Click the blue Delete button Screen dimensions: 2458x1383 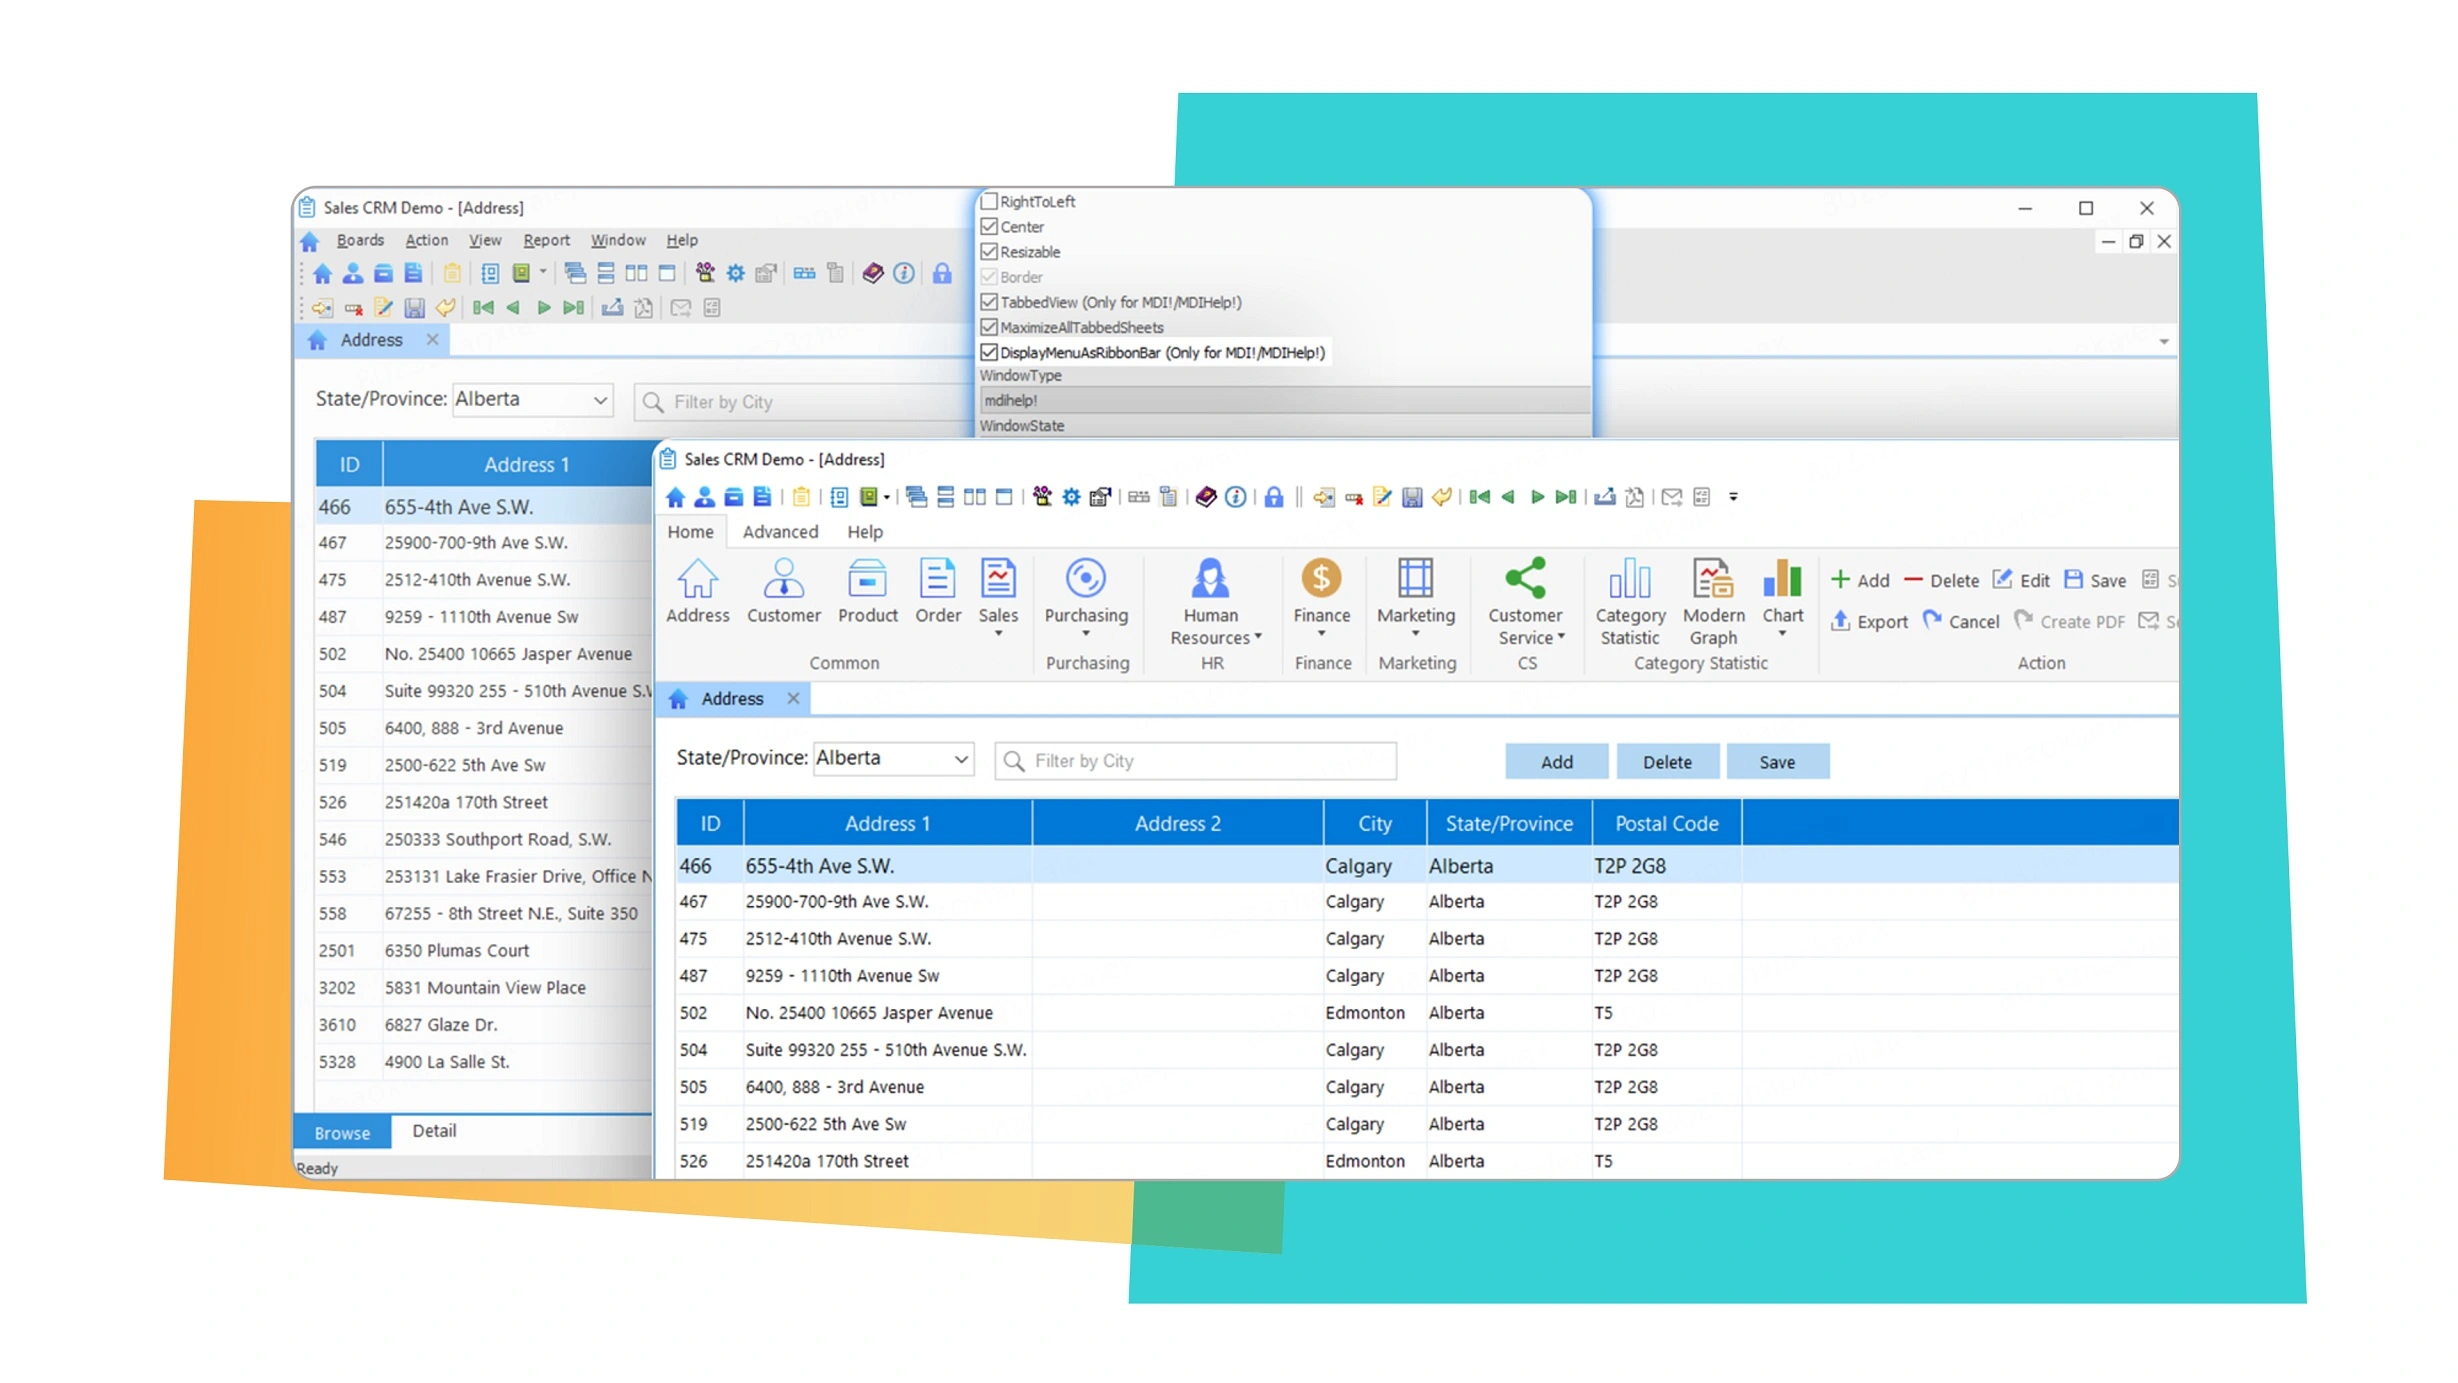pyautogui.click(x=1667, y=762)
